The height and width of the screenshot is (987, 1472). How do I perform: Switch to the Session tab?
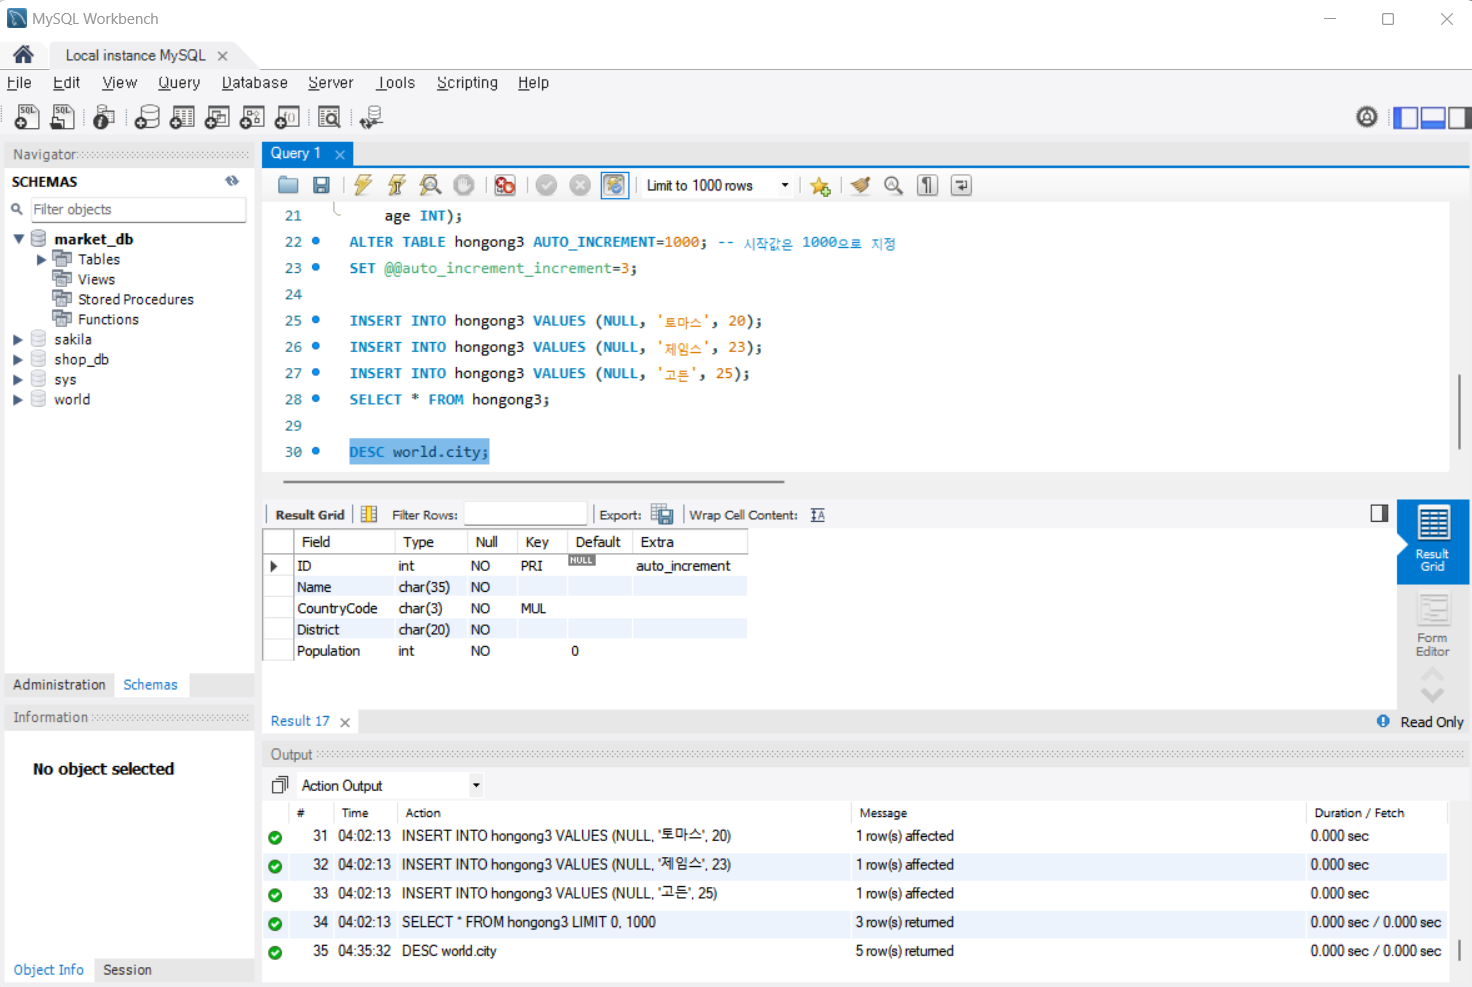(x=127, y=970)
